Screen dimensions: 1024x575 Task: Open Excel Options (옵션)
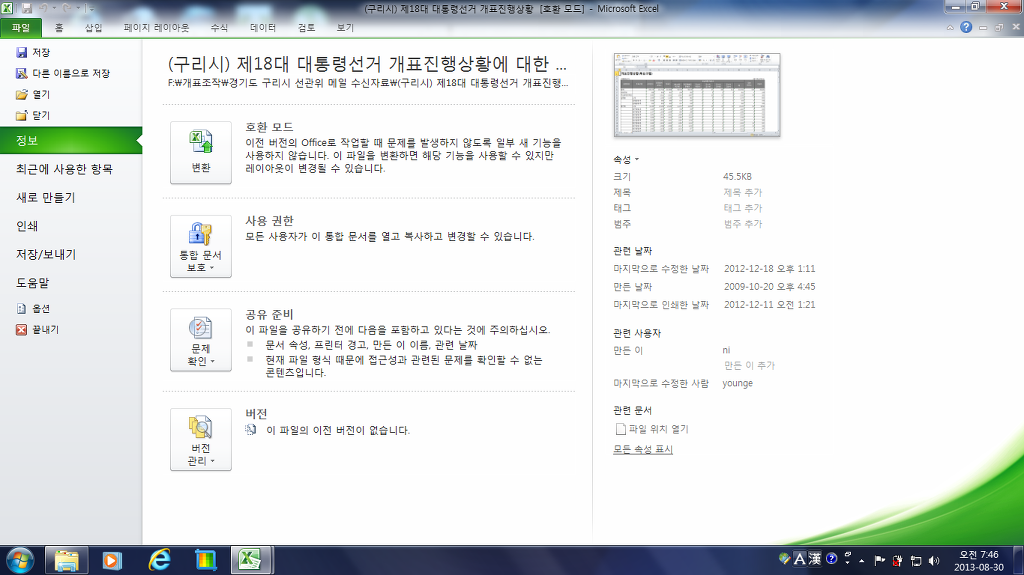(33, 308)
